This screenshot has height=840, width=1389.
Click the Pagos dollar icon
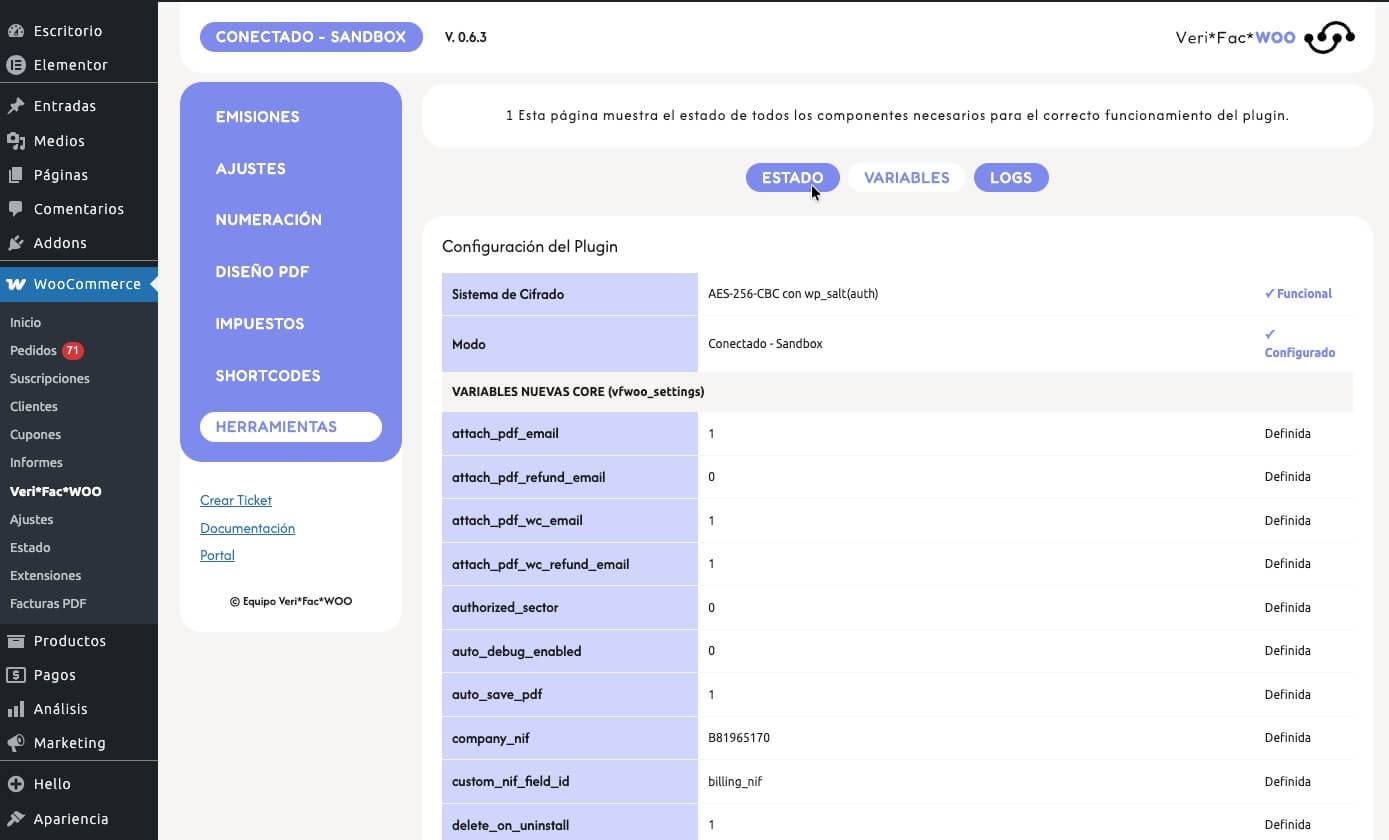click(x=16, y=675)
